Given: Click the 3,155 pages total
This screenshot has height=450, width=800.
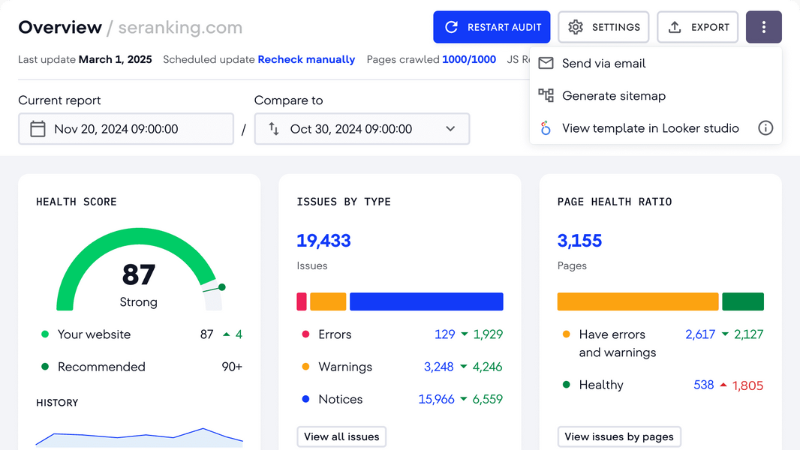Looking at the screenshot, I should pyautogui.click(x=580, y=240).
